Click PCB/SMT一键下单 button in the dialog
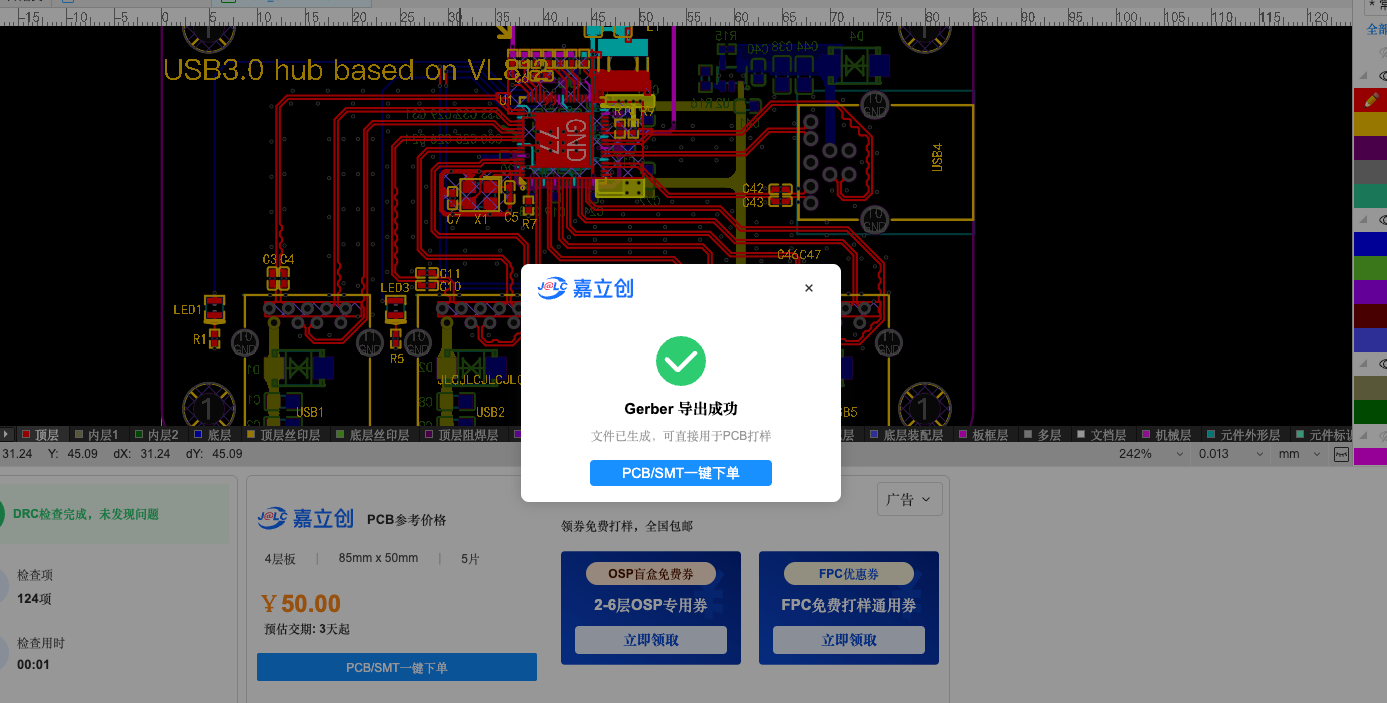Image resolution: width=1387 pixels, height=703 pixels. pyautogui.click(x=681, y=473)
